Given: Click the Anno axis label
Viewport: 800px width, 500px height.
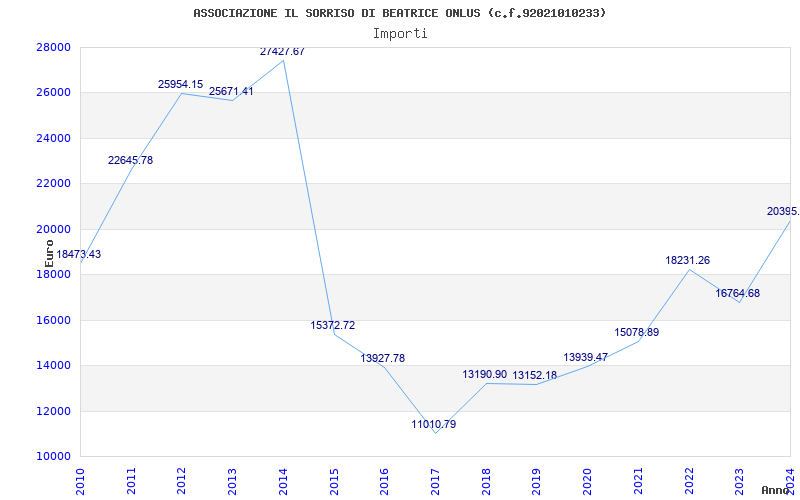Looking at the screenshot, I should pos(776,490).
